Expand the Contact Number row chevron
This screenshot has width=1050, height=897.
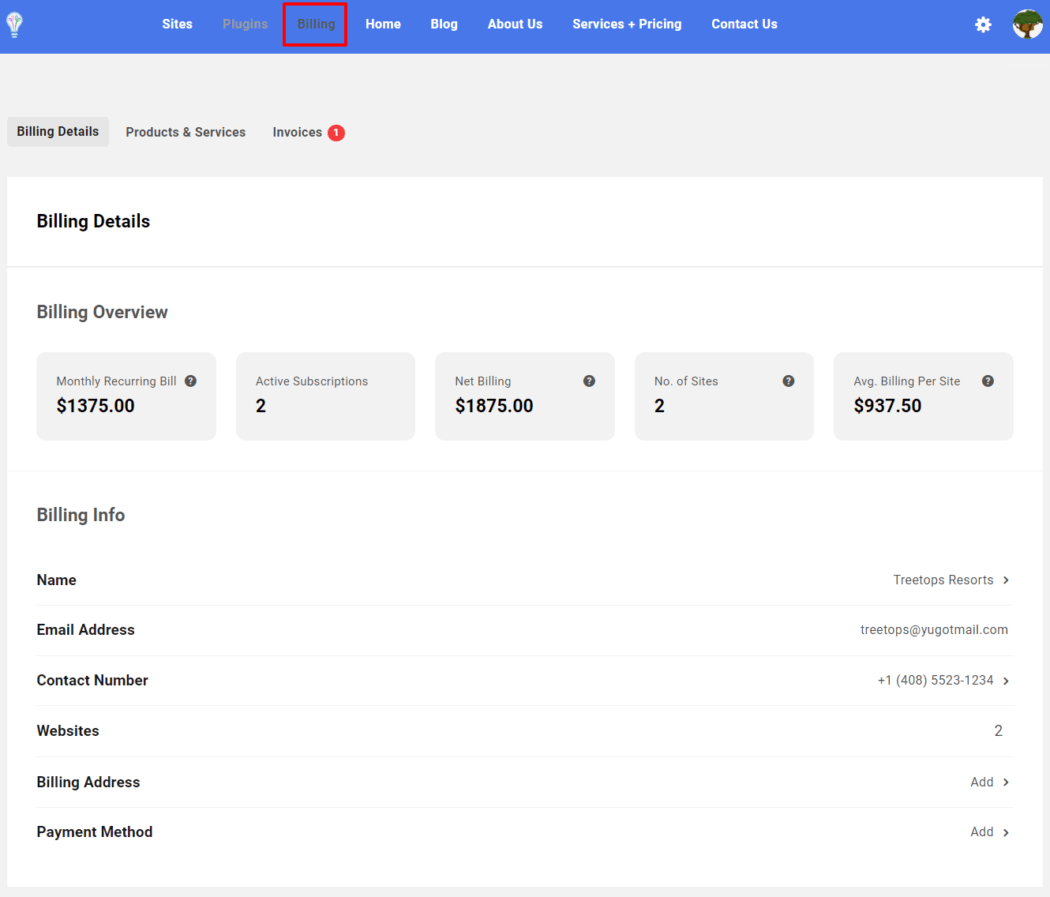(1007, 680)
